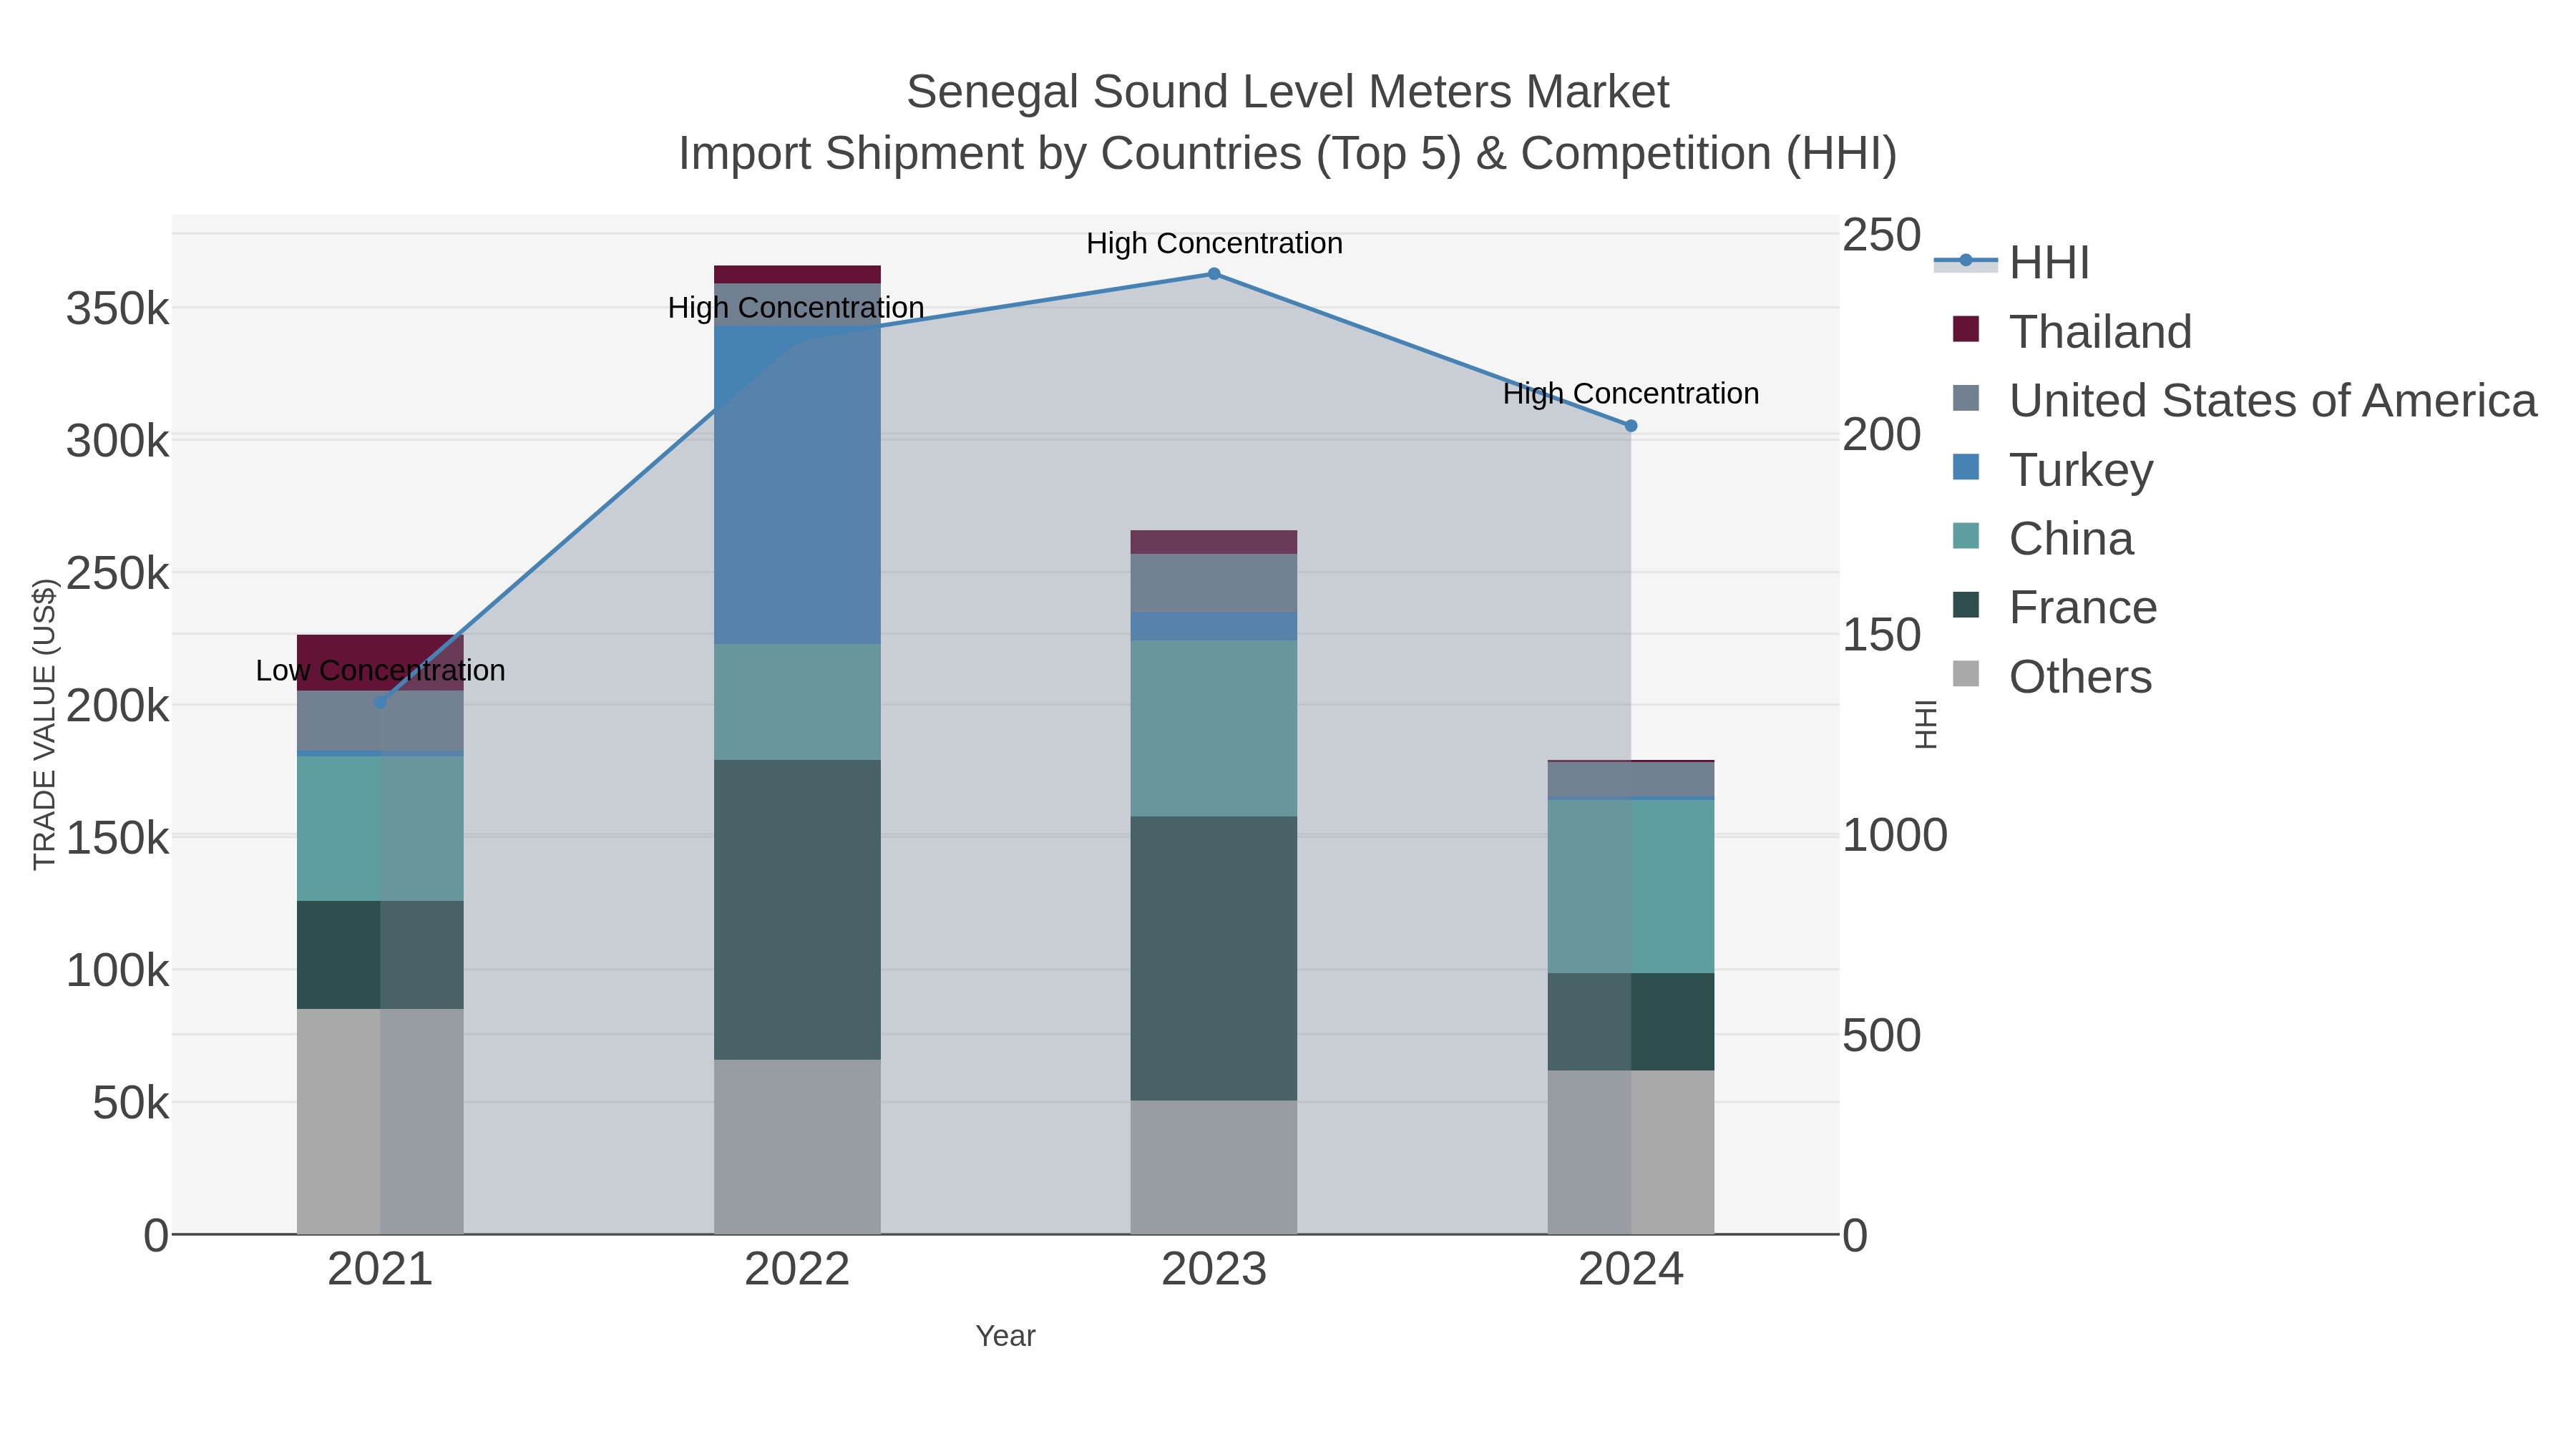
Task: Click the 2023 France bar segment
Action: point(1214,958)
